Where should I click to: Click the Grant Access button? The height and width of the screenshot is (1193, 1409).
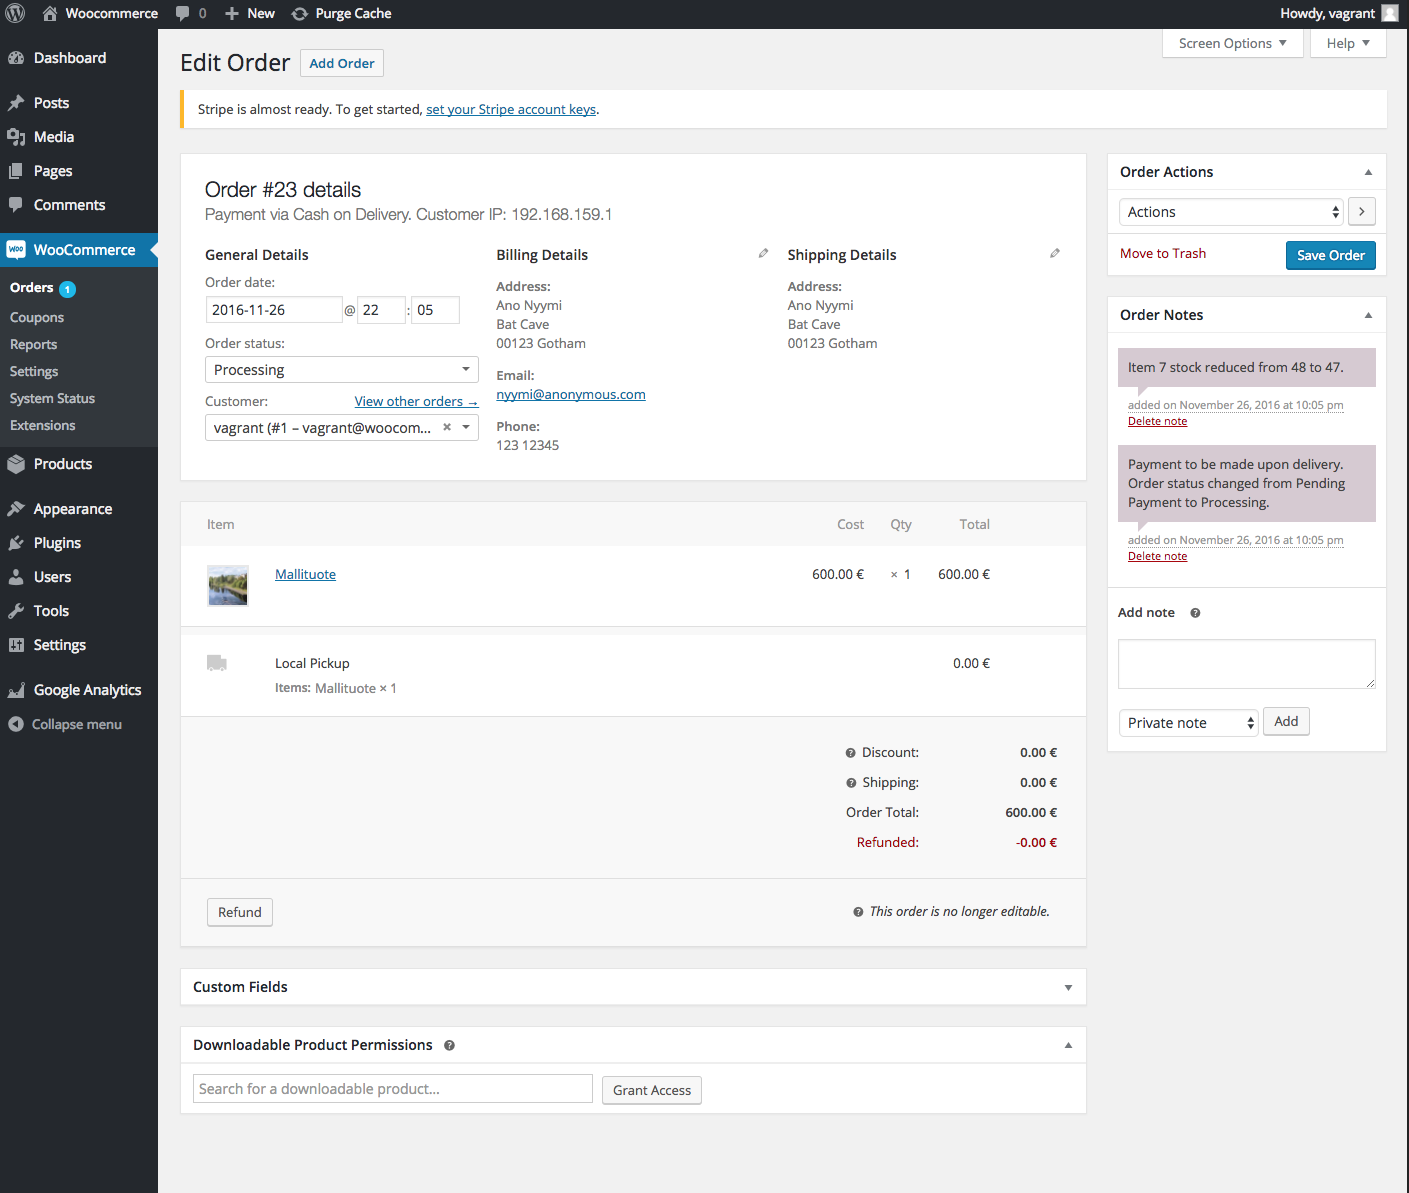click(x=652, y=1090)
